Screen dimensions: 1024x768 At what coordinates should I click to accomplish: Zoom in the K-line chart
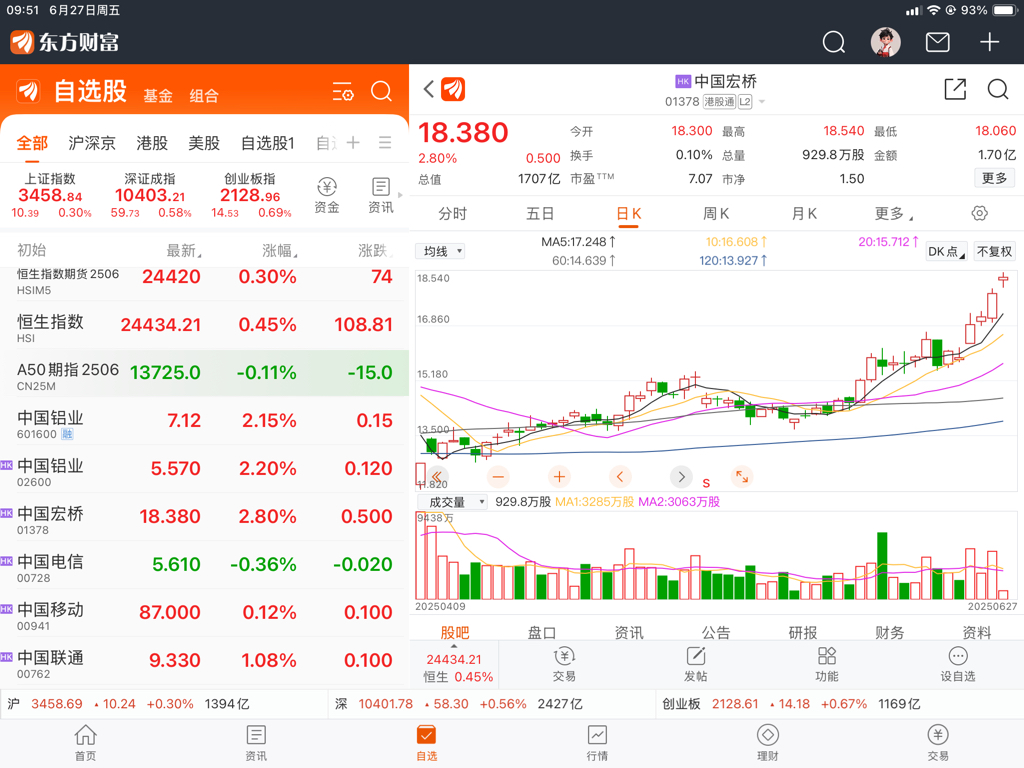coord(559,477)
